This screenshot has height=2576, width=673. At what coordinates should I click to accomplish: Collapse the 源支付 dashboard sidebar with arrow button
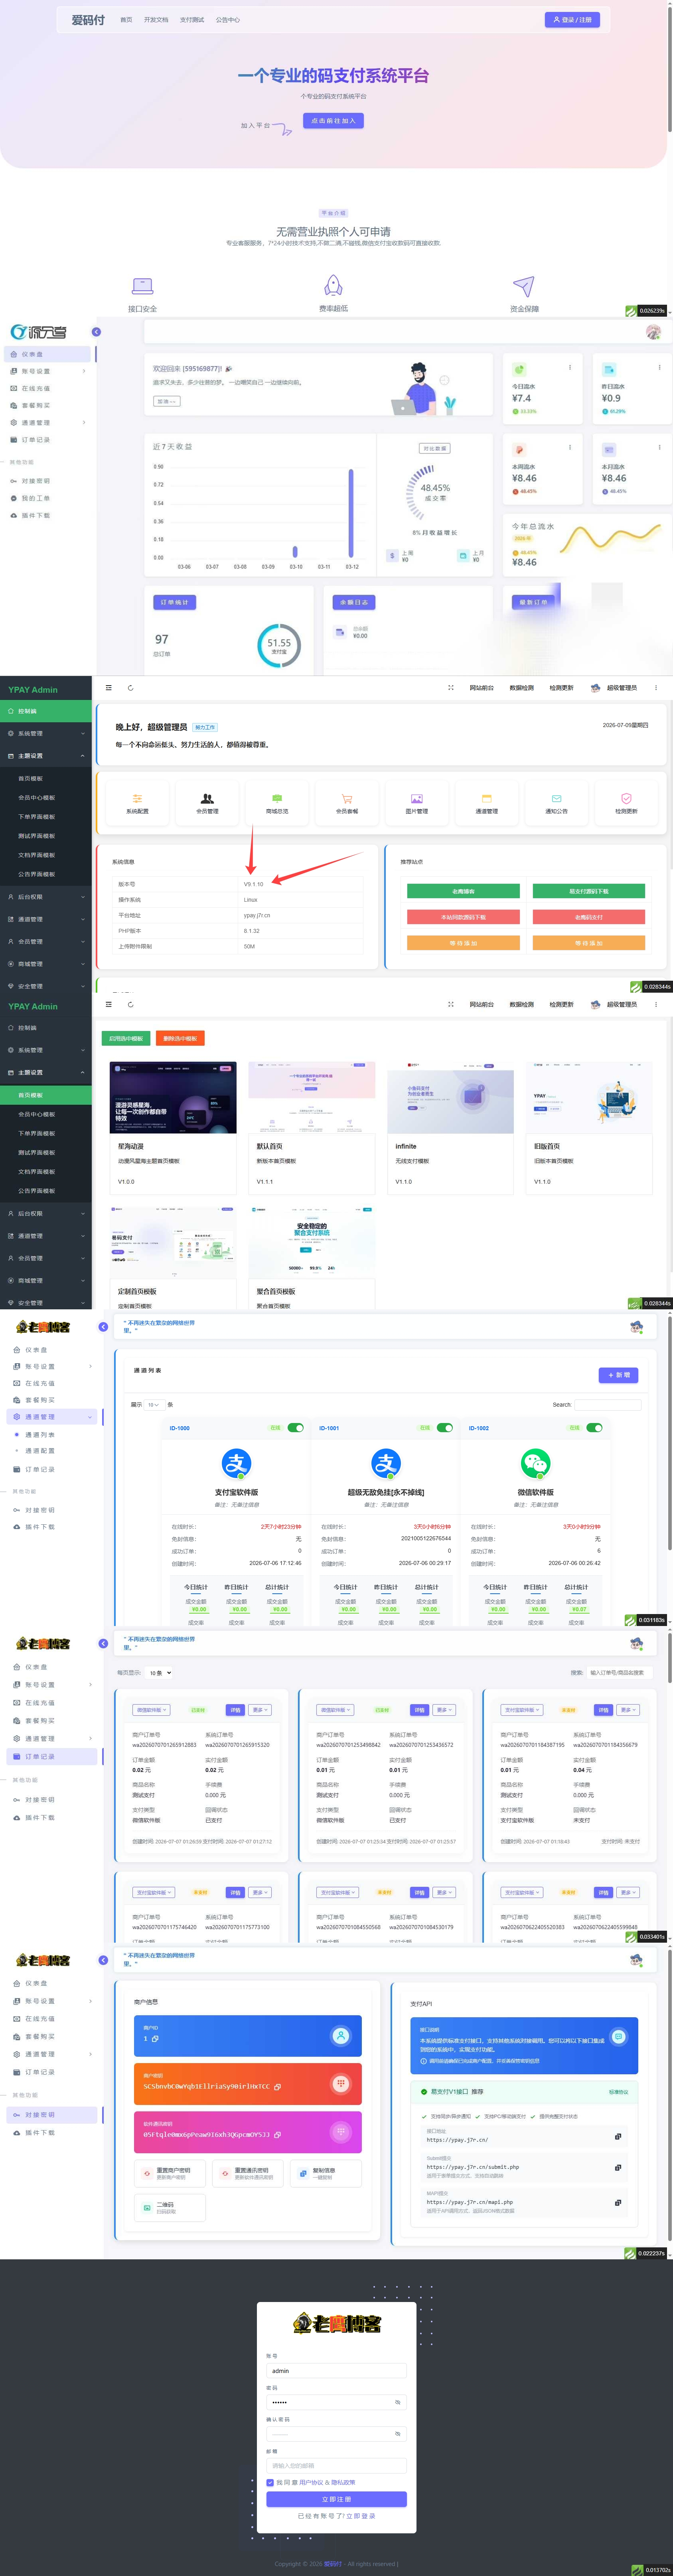[97, 331]
